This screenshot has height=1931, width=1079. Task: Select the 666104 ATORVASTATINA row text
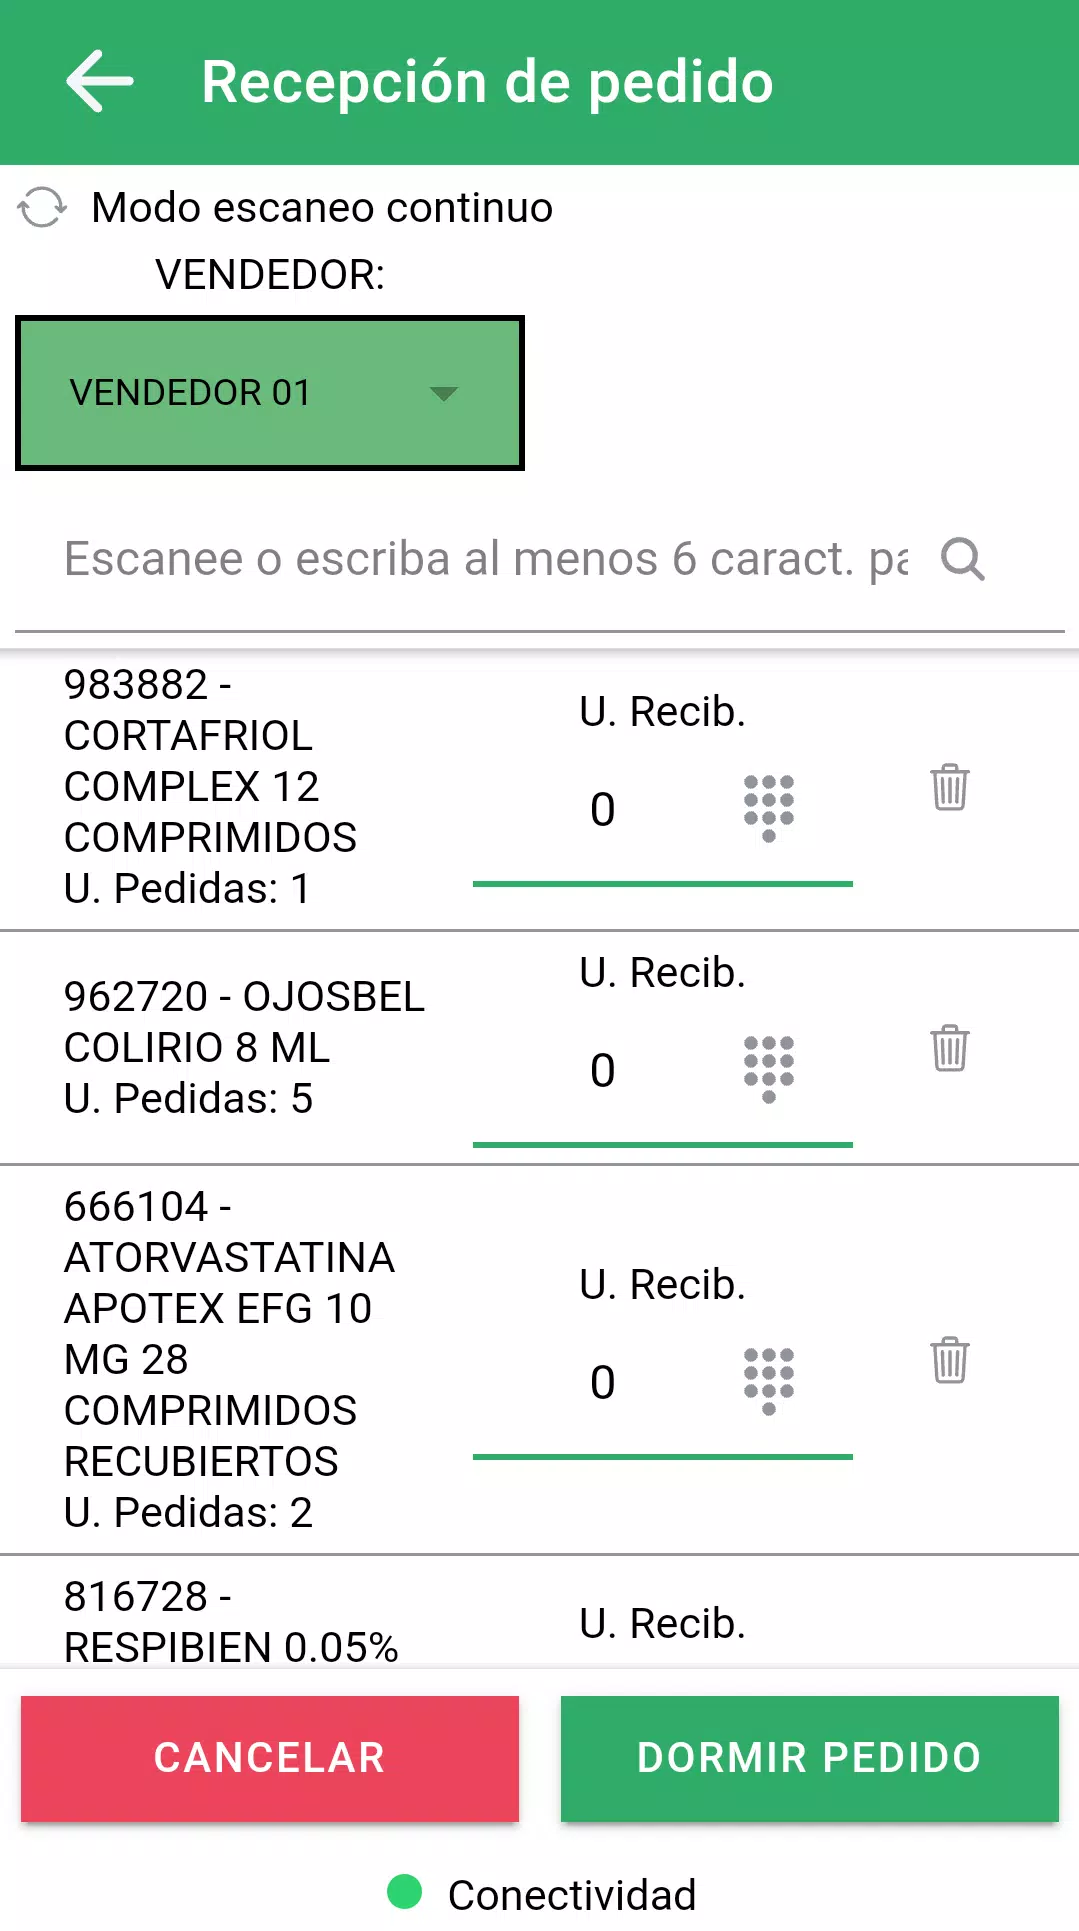point(229,1359)
